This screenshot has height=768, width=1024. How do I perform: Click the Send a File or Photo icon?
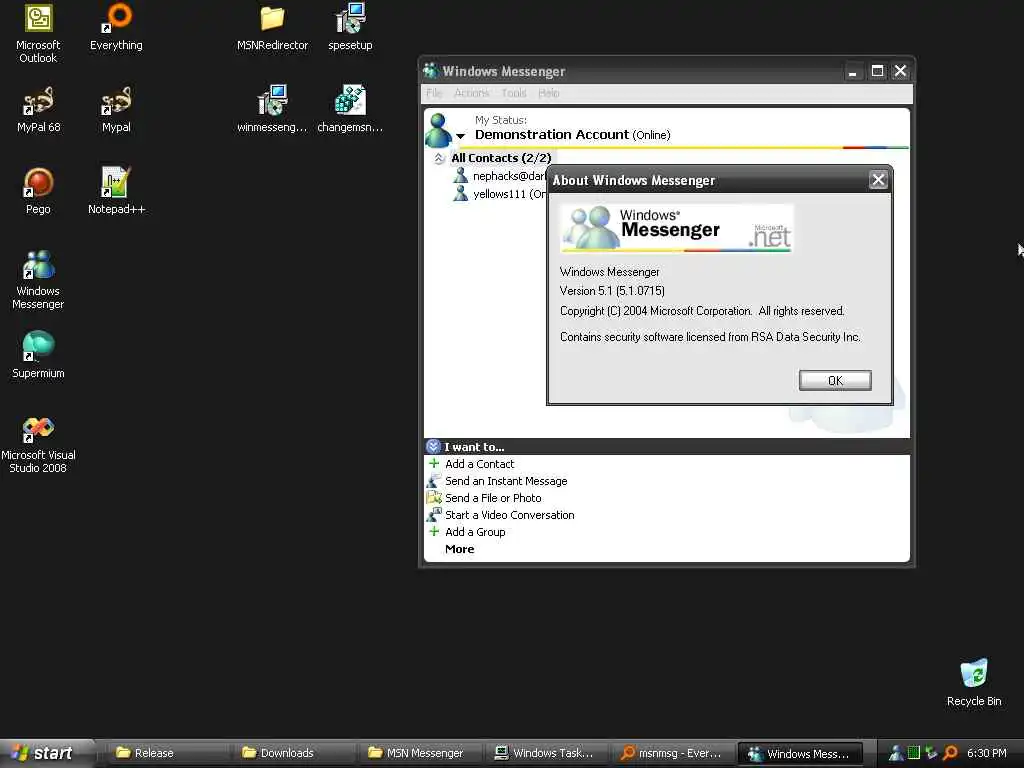pyautogui.click(x=434, y=498)
